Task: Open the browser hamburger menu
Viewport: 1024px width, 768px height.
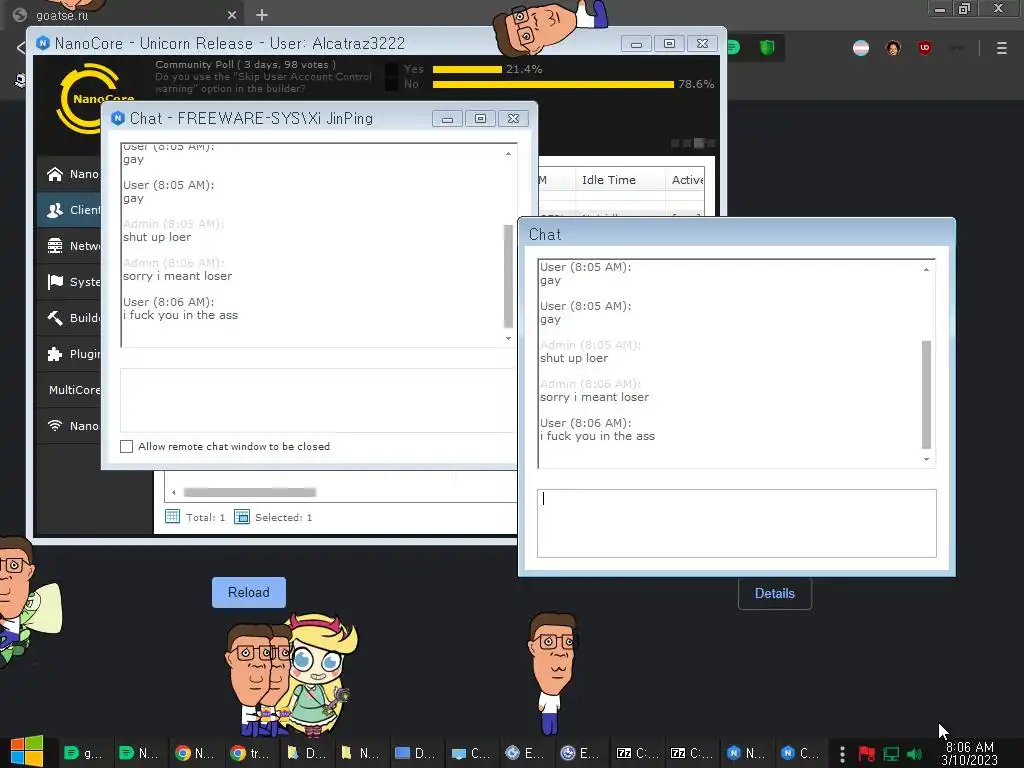Action: coord(1001,48)
